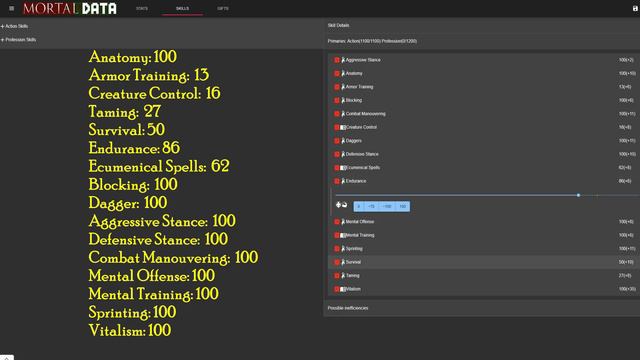Click the Mortal Data logo
Viewport: 640px width, 360px height.
click(x=70, y=8)
